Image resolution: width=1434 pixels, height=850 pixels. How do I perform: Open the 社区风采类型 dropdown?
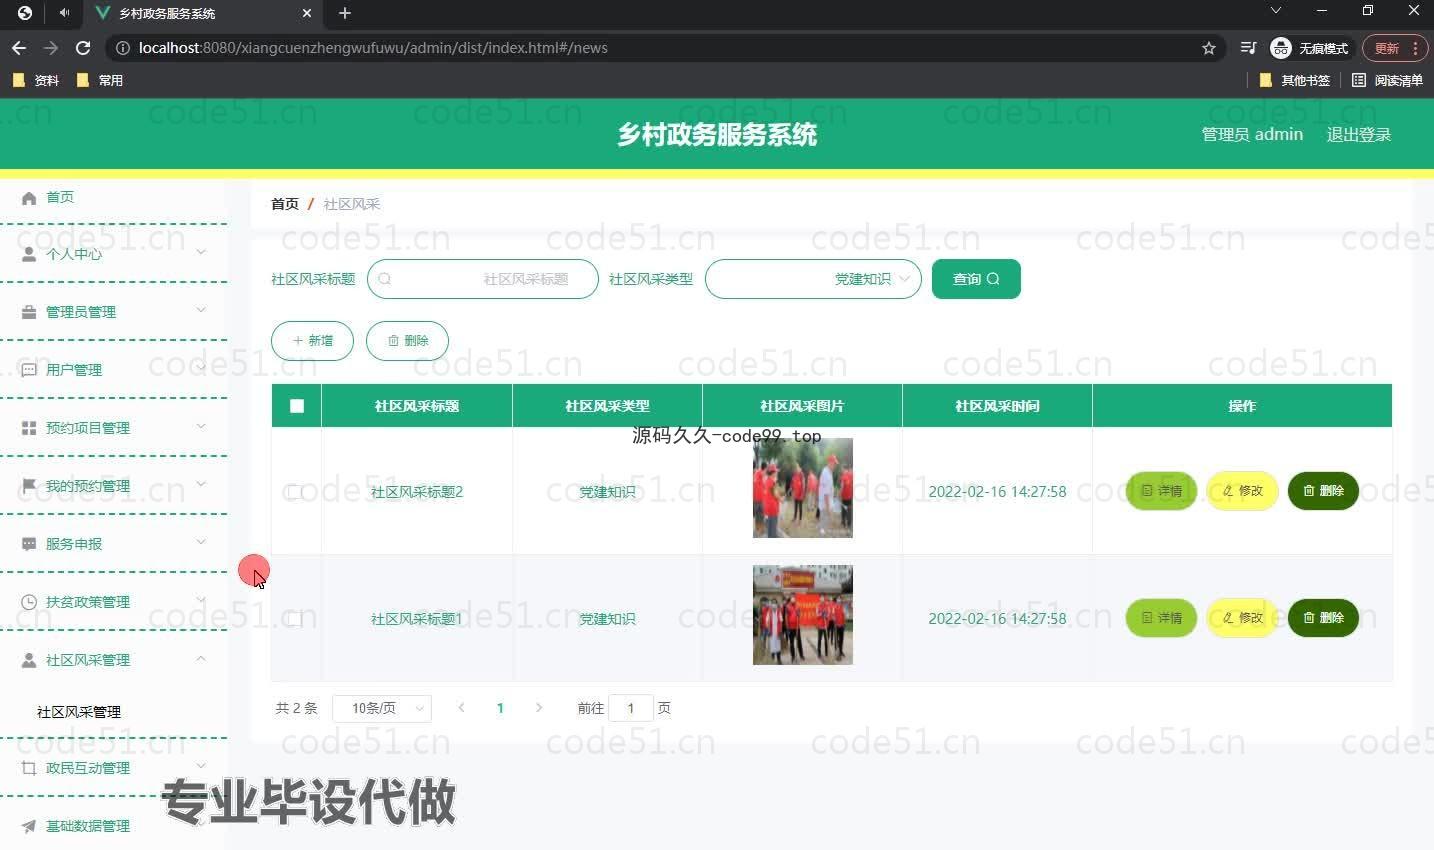click(x=813, y=279)
